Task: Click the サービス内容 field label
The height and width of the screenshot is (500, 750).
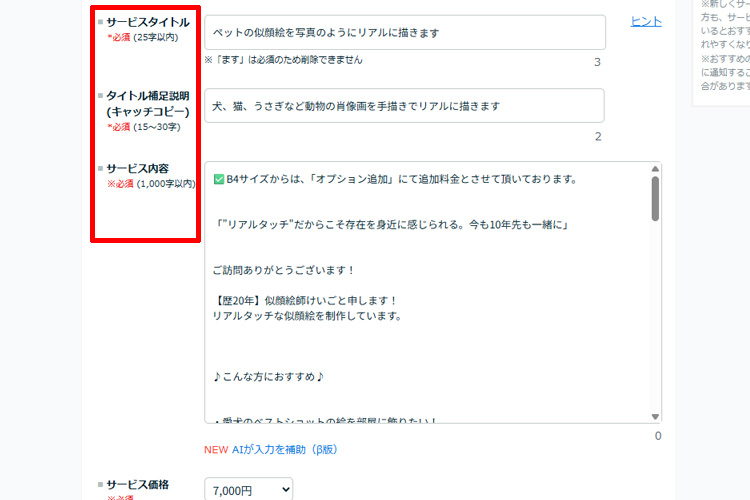Action: (138, 169)
